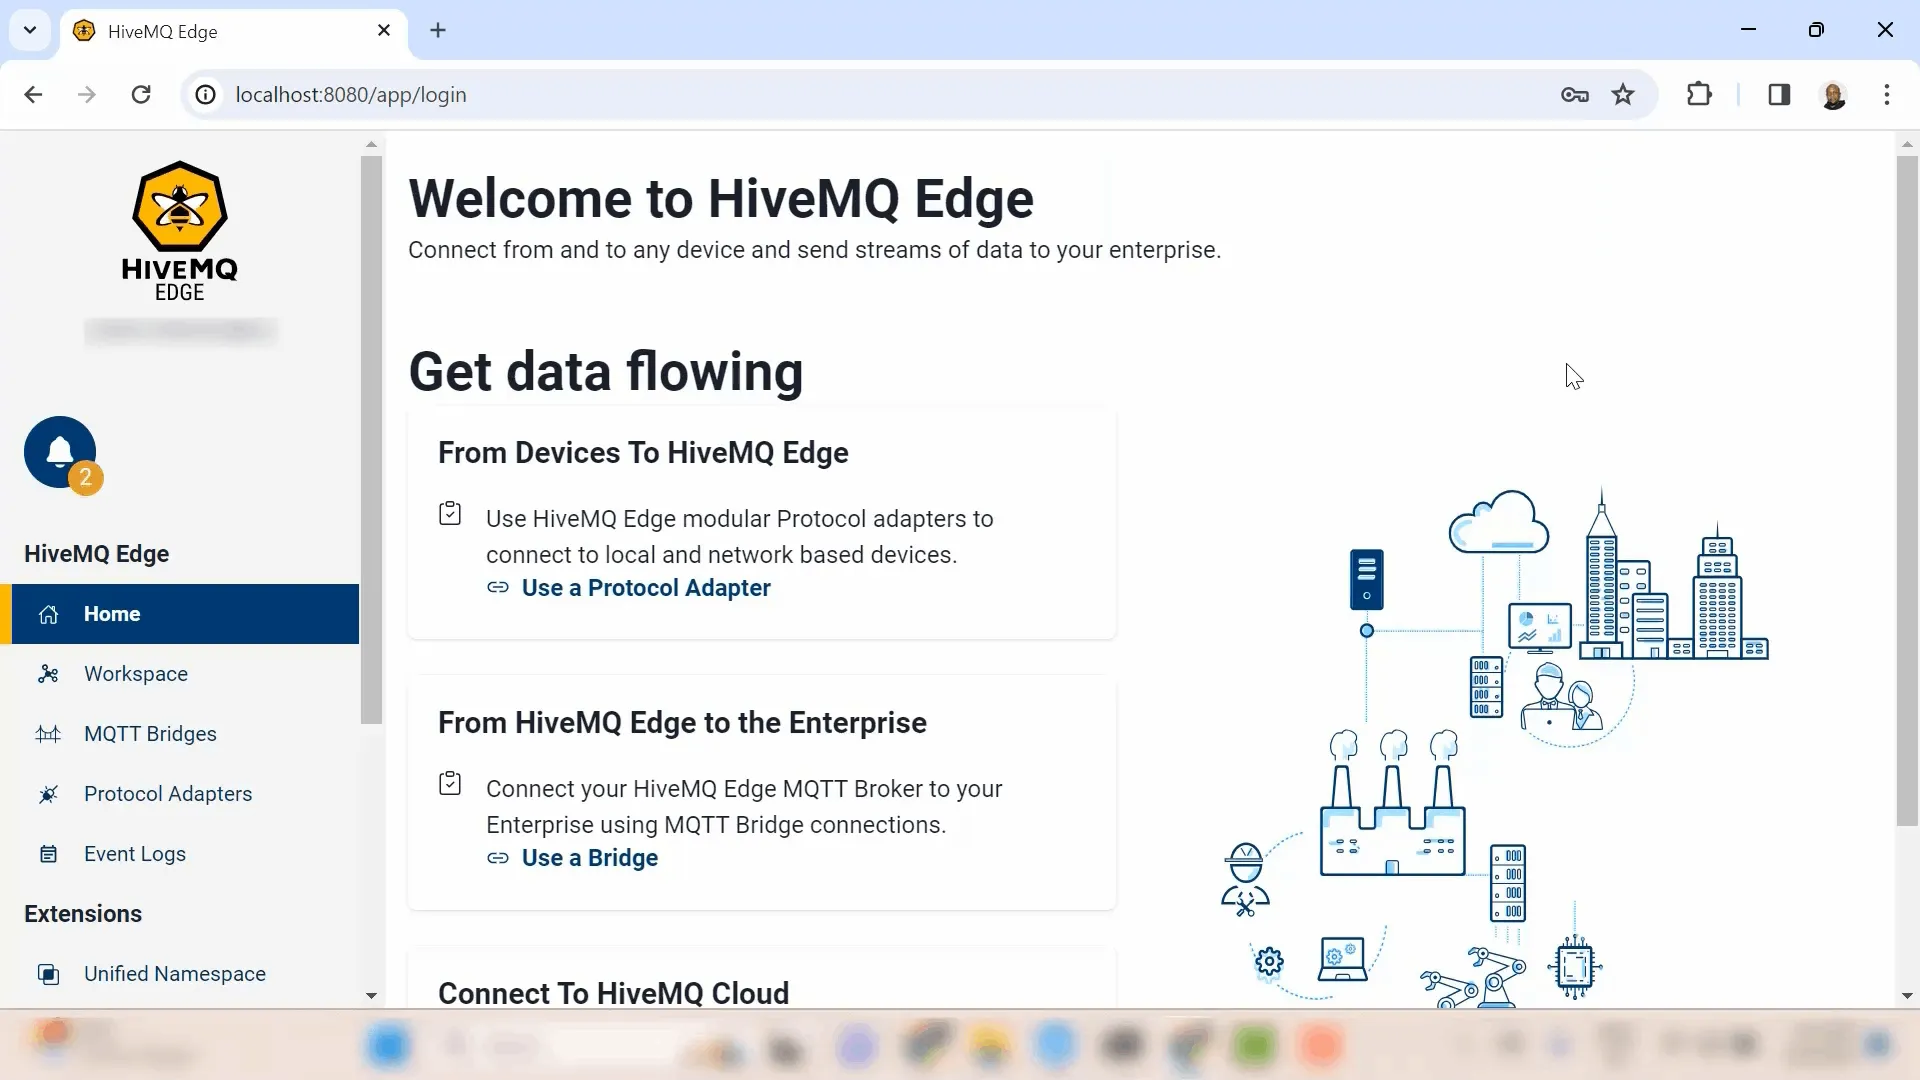1920x1080 pixels.
Task: Click the checklist icon in the Devices card
Action: (x=450, y=514)
